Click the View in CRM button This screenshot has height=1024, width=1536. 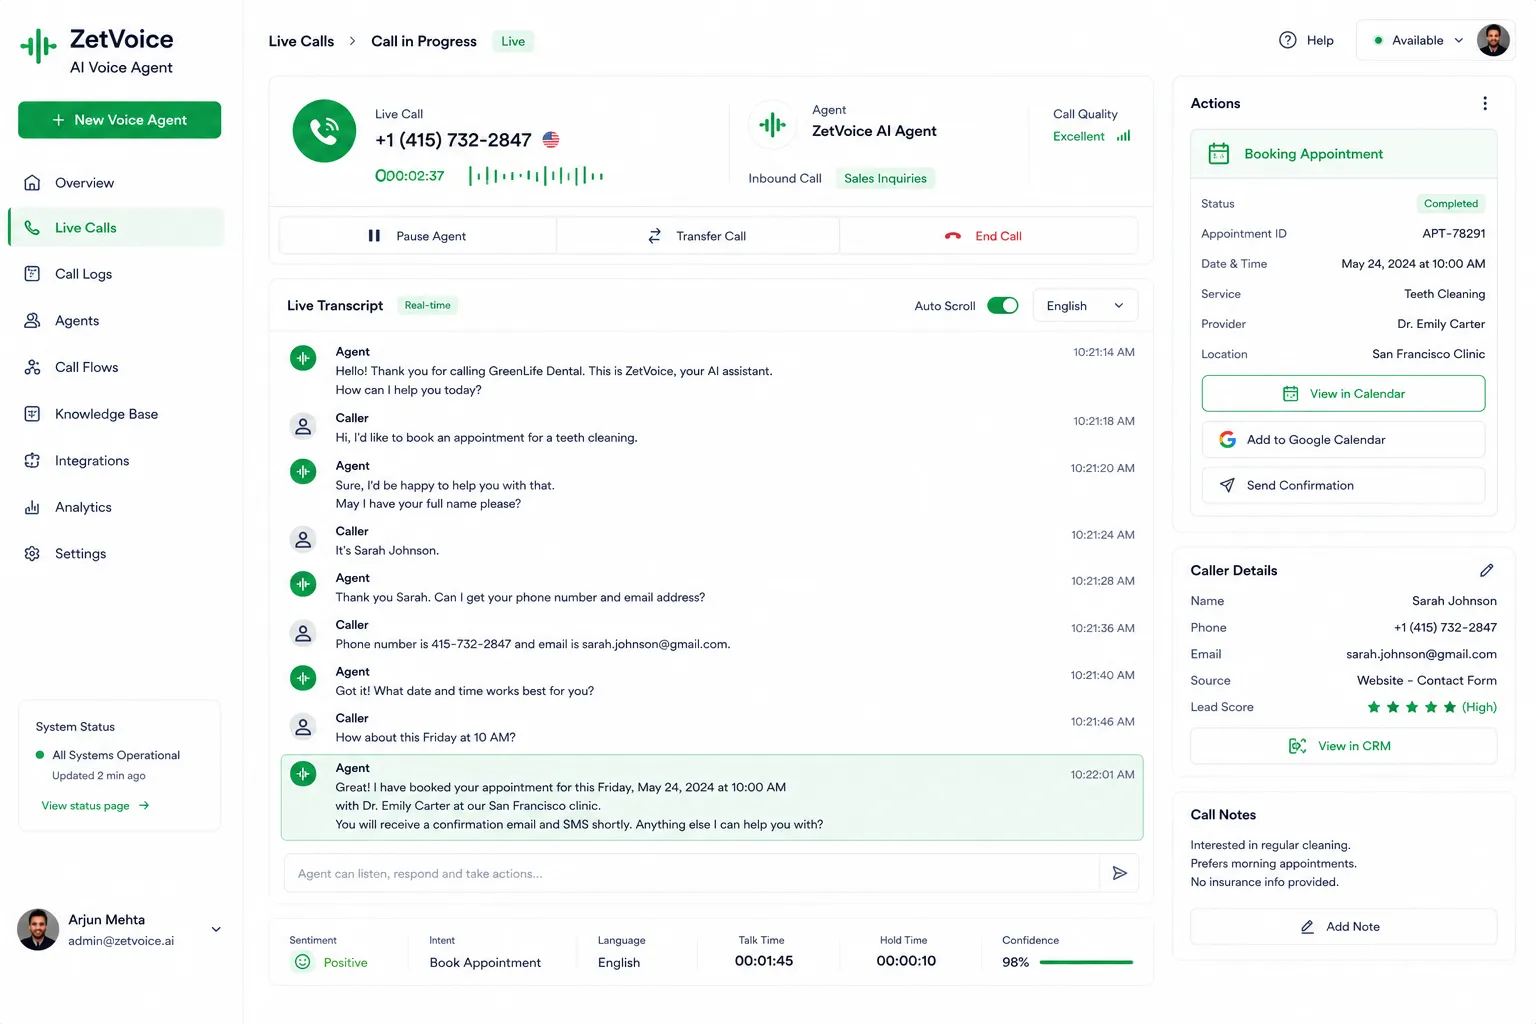(x=1343, y=746)
